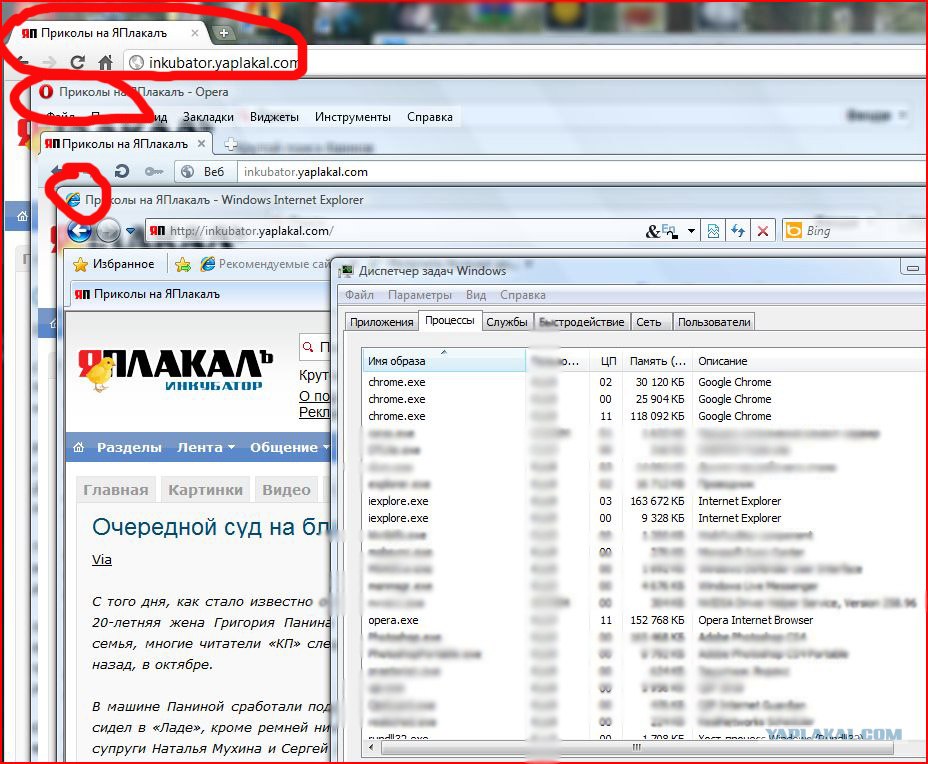Screen dimensions: 928x764
Task: Switch to Процессы tab
Action: pos(450,320)
